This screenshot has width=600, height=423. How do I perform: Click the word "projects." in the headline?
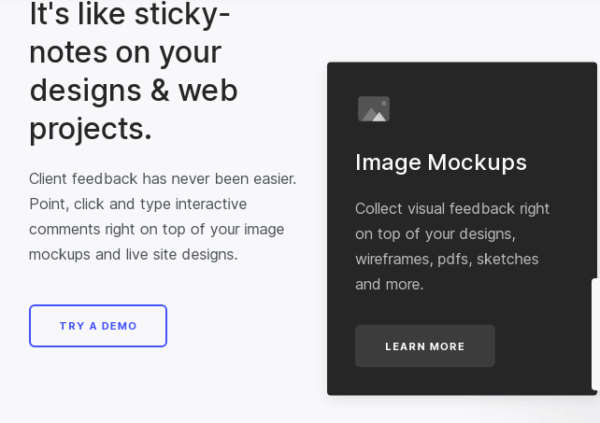point(91,129)
